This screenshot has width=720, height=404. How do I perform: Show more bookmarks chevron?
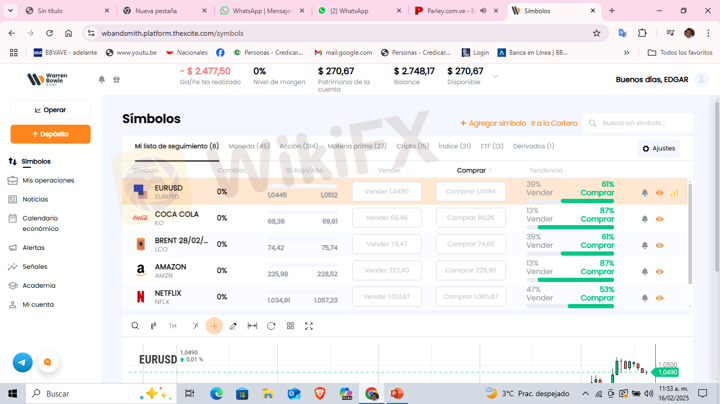[626, 53]
